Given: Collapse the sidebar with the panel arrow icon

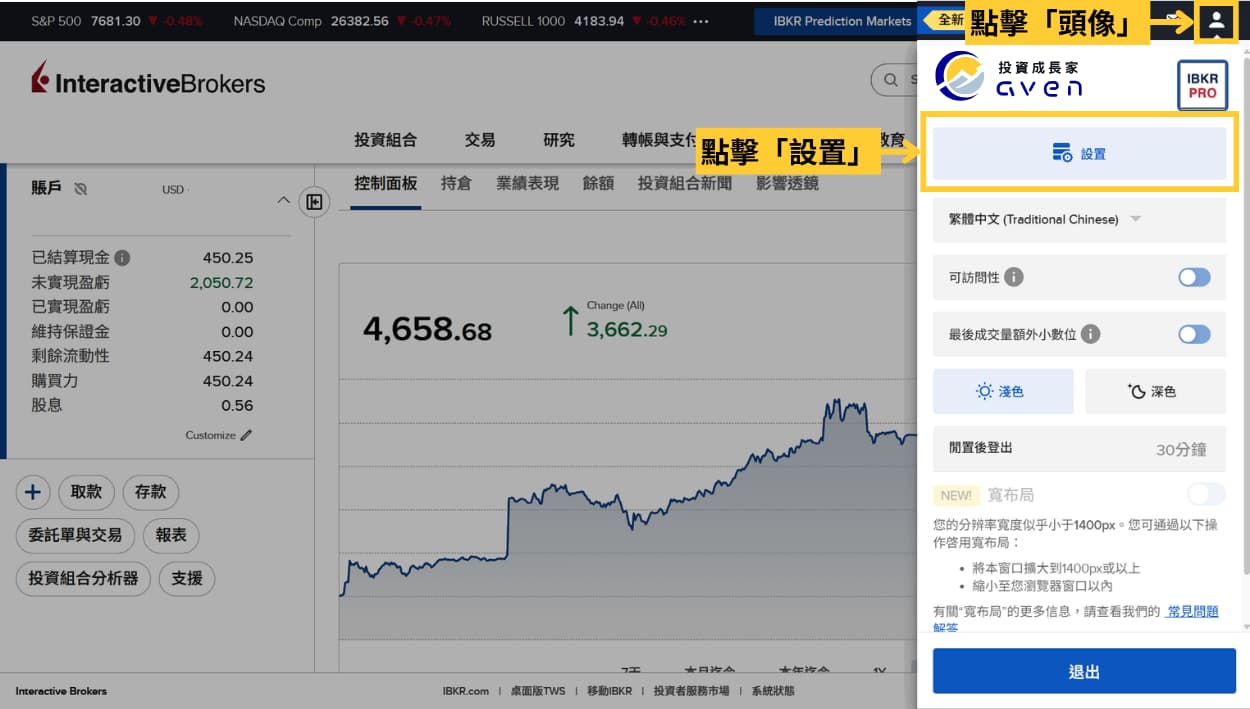Looking at the screenshot, I should click(x=314, y=203).
